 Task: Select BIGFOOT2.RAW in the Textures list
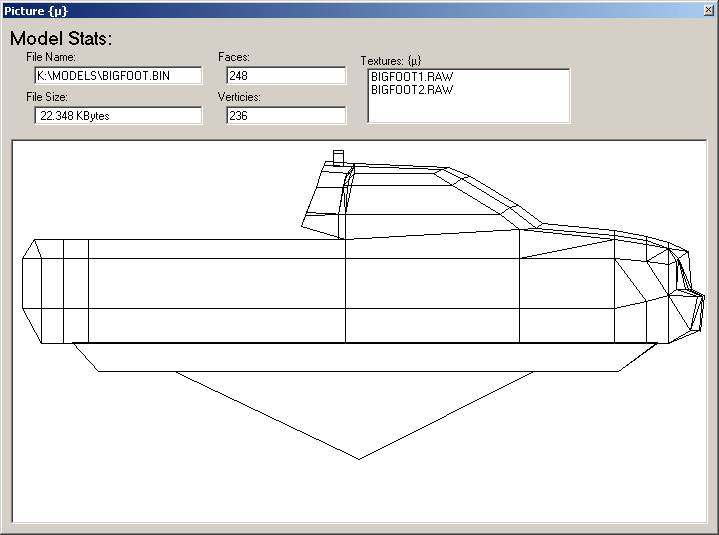click(x=411, y=89)
